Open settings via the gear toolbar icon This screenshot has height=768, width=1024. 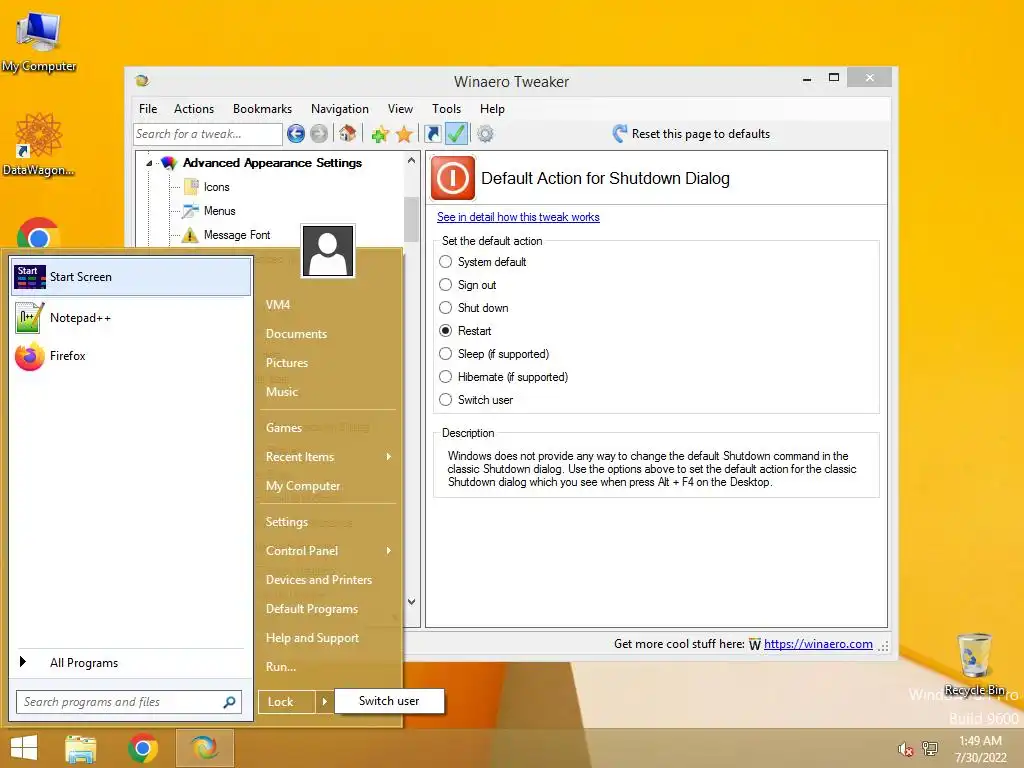485,134
